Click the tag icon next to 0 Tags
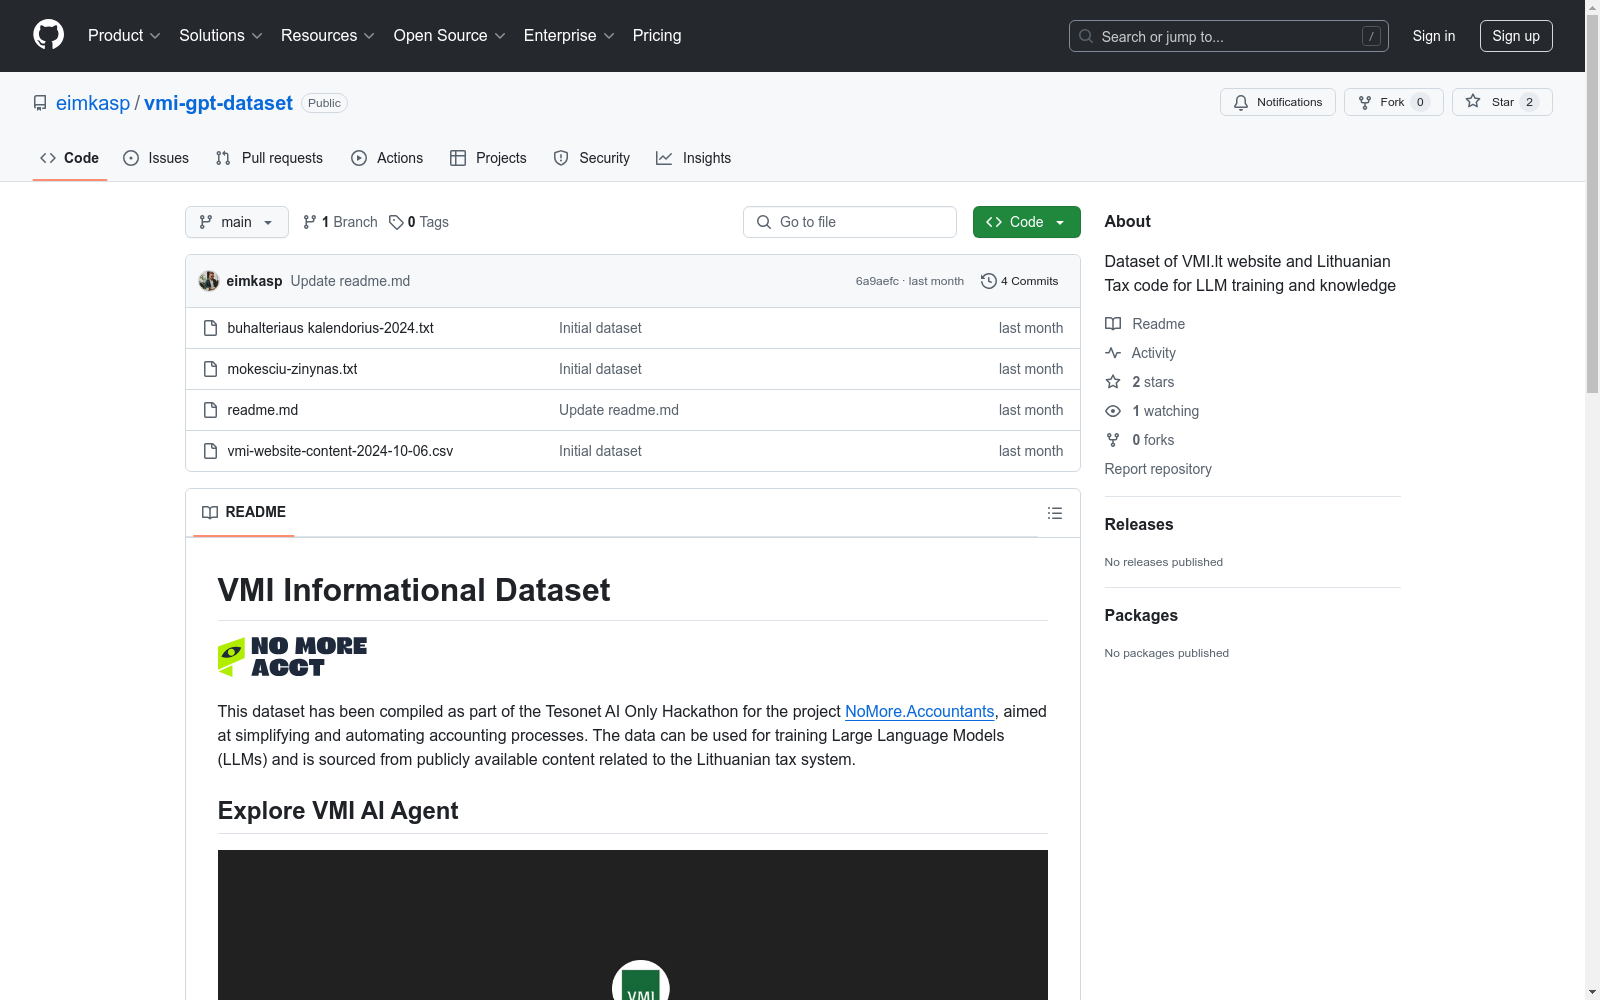 [x=396, y=222]
